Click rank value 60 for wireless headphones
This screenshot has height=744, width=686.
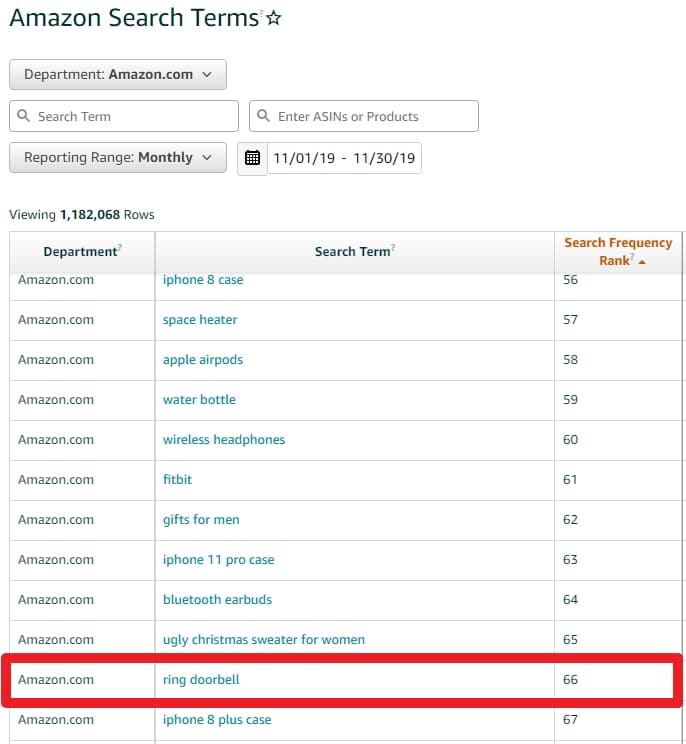point(570,440)
